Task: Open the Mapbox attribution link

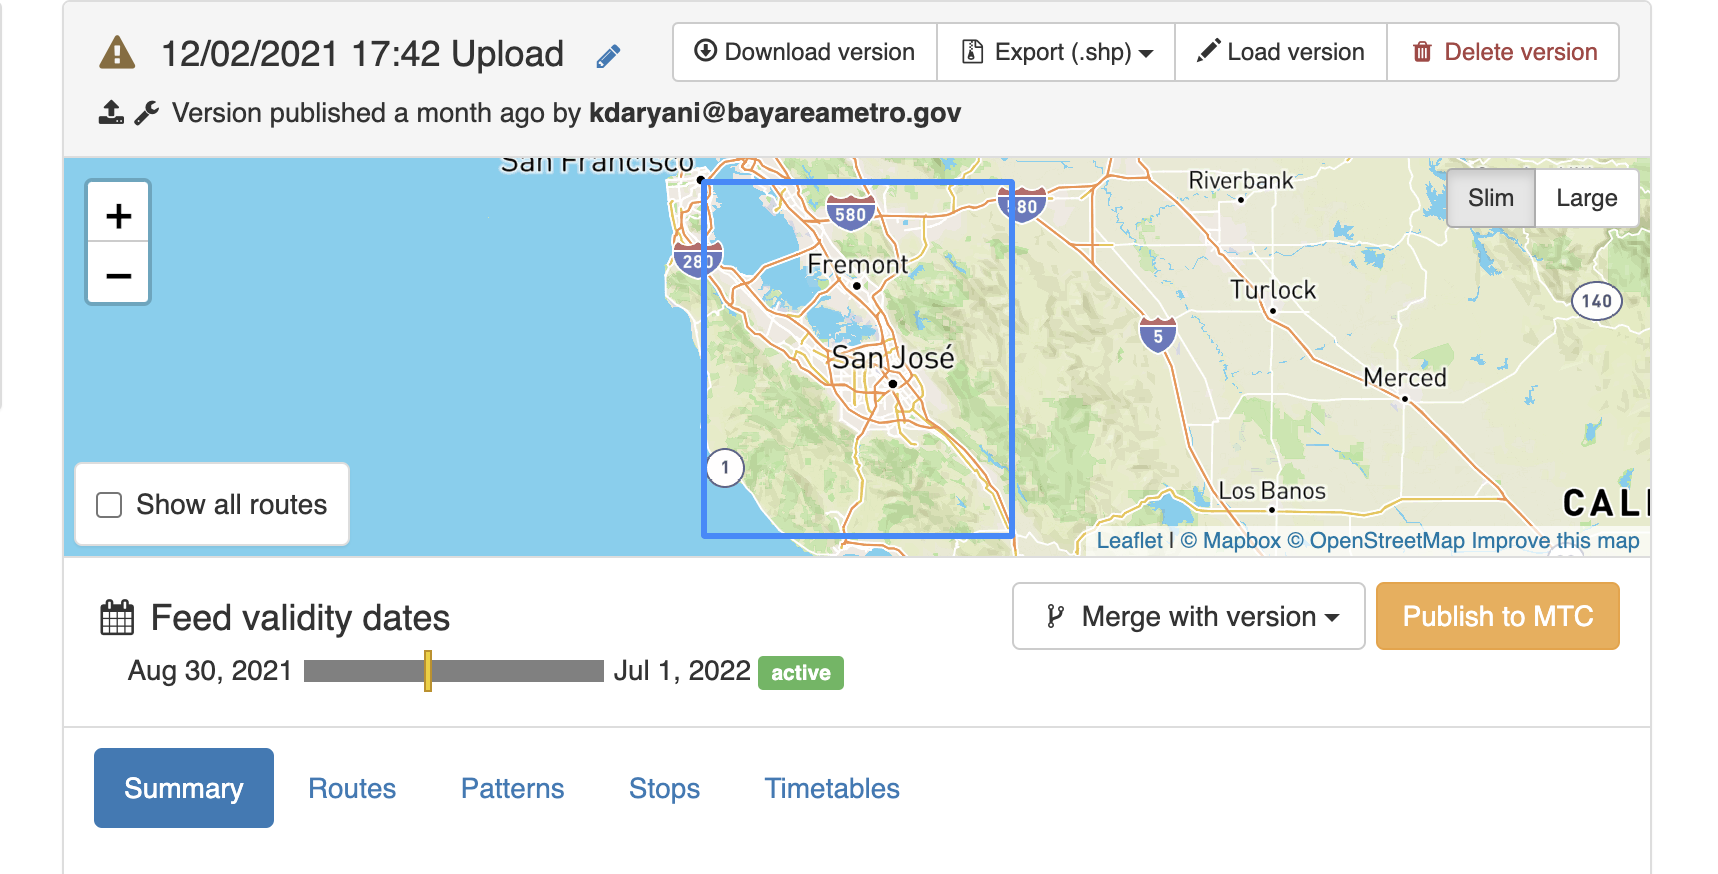Action: click(x=1230, y=540)
